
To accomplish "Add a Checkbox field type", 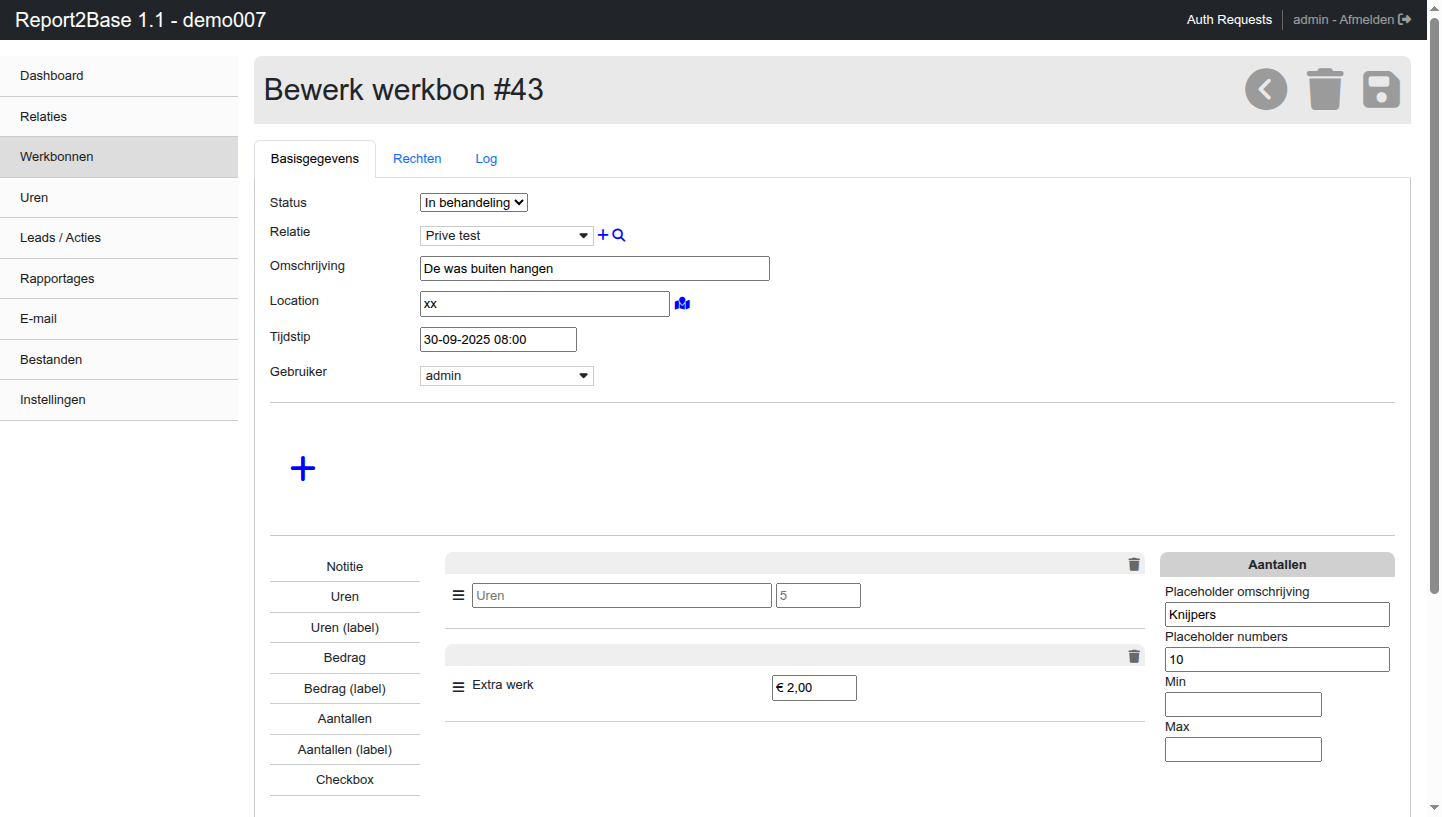I will [x=345, y=780].
